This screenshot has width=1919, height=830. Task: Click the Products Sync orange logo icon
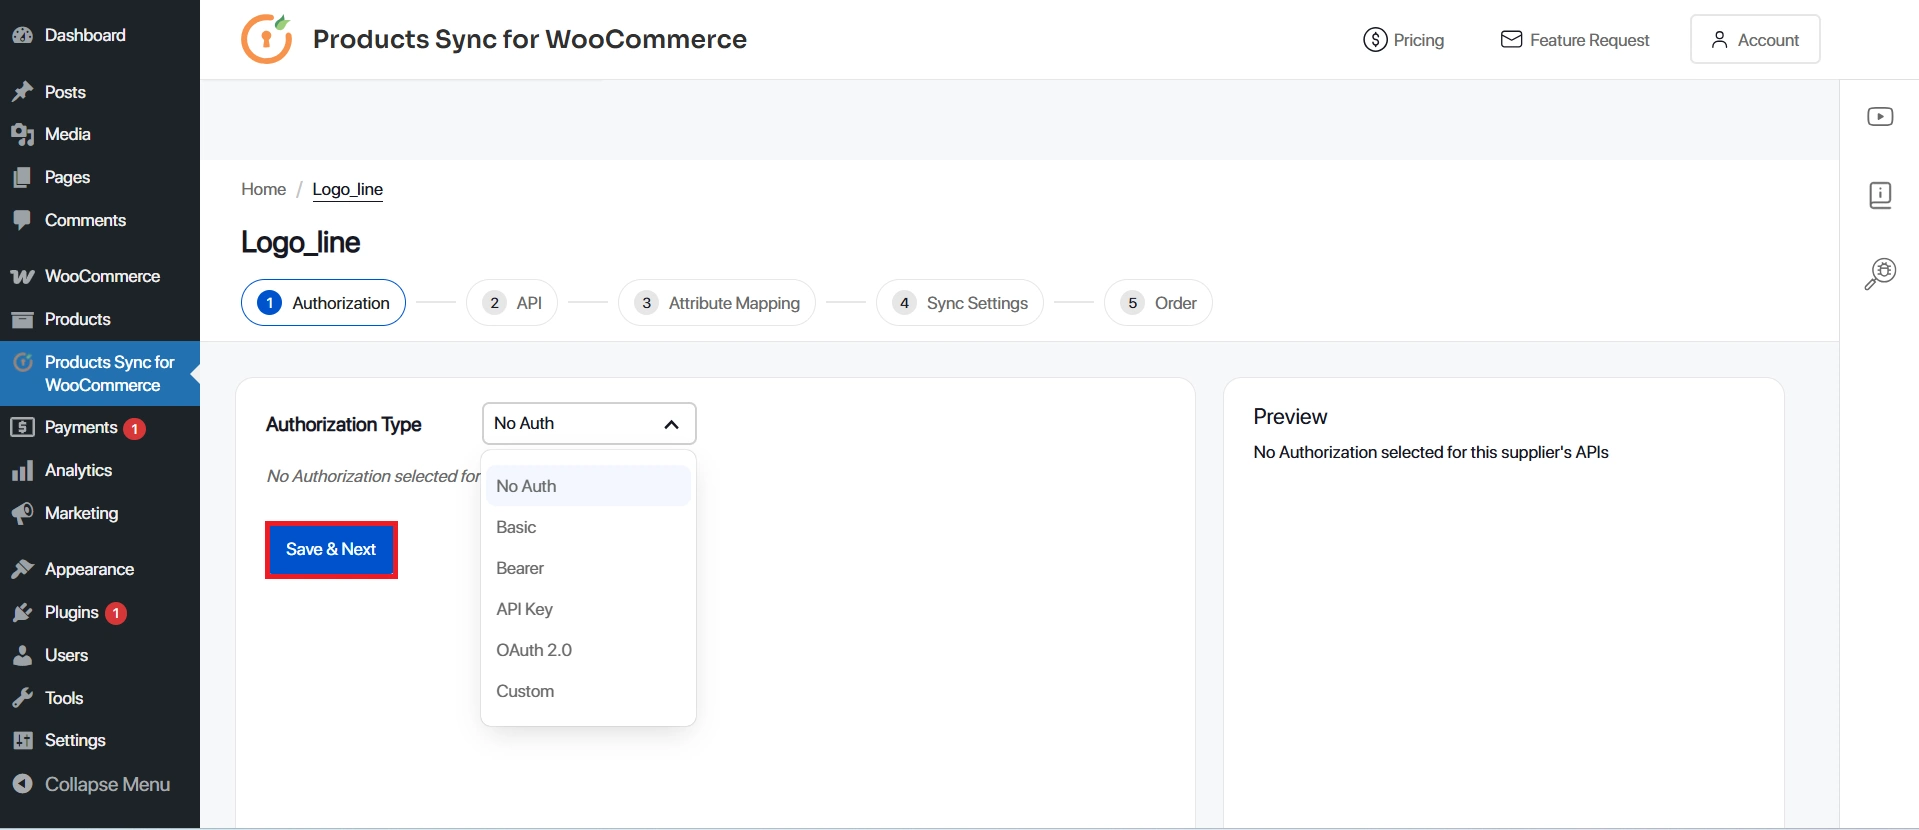[266, 39]
